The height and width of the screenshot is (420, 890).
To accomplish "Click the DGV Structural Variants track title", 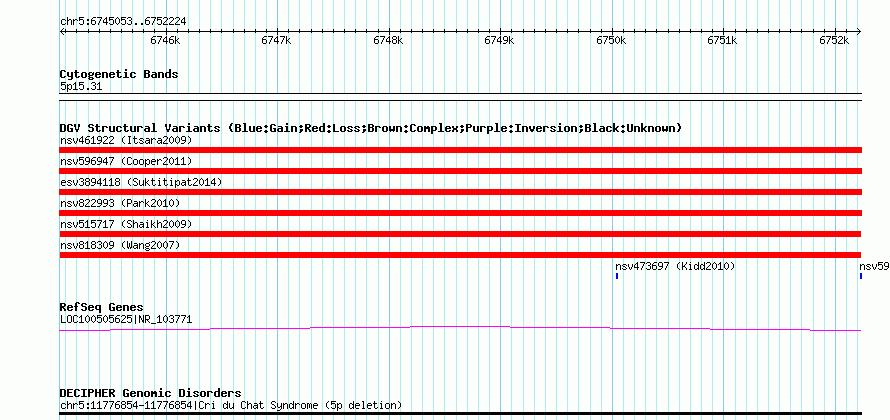I will tap(371, 128).
